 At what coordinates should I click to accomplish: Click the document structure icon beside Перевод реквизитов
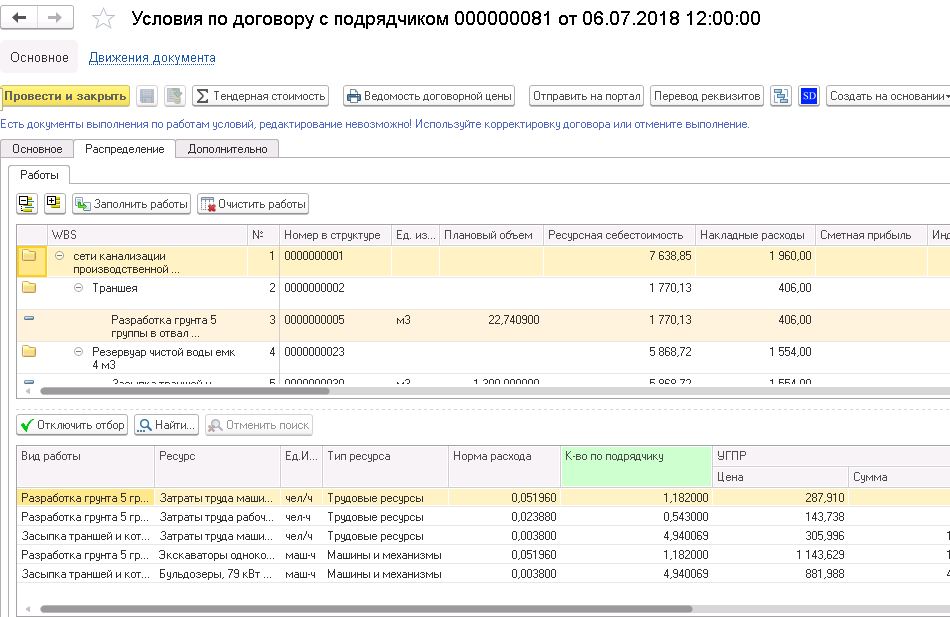pyautogui.click(x=781, y=96)
